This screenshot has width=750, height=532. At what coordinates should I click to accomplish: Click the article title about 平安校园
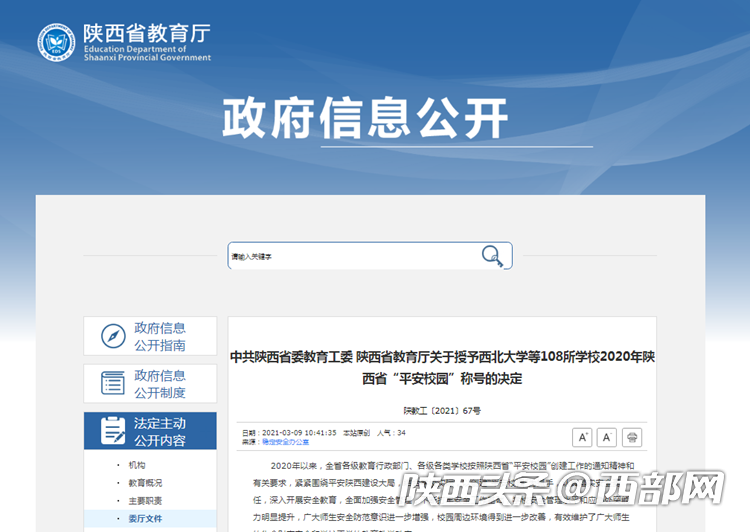[x=442, y=367]
